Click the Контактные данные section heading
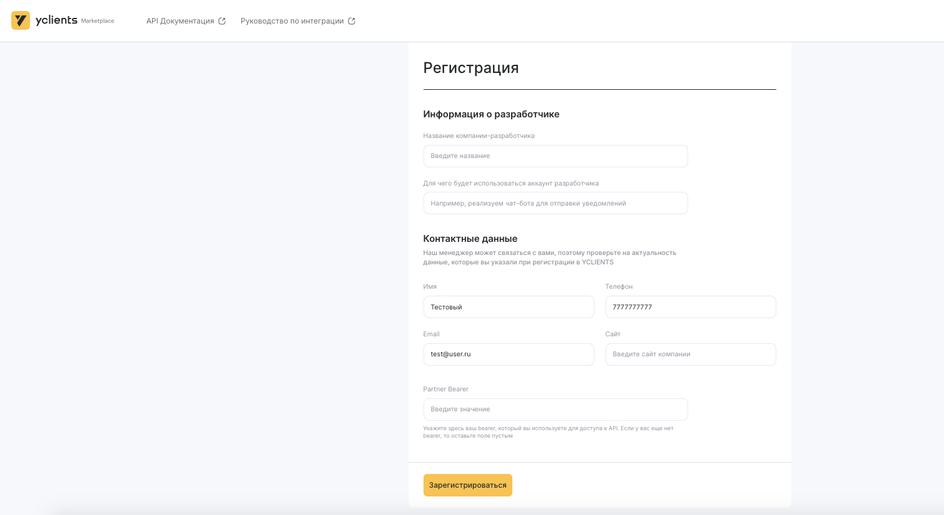The width and height of the screenshot is (944, 515). [x=470, y=239]
